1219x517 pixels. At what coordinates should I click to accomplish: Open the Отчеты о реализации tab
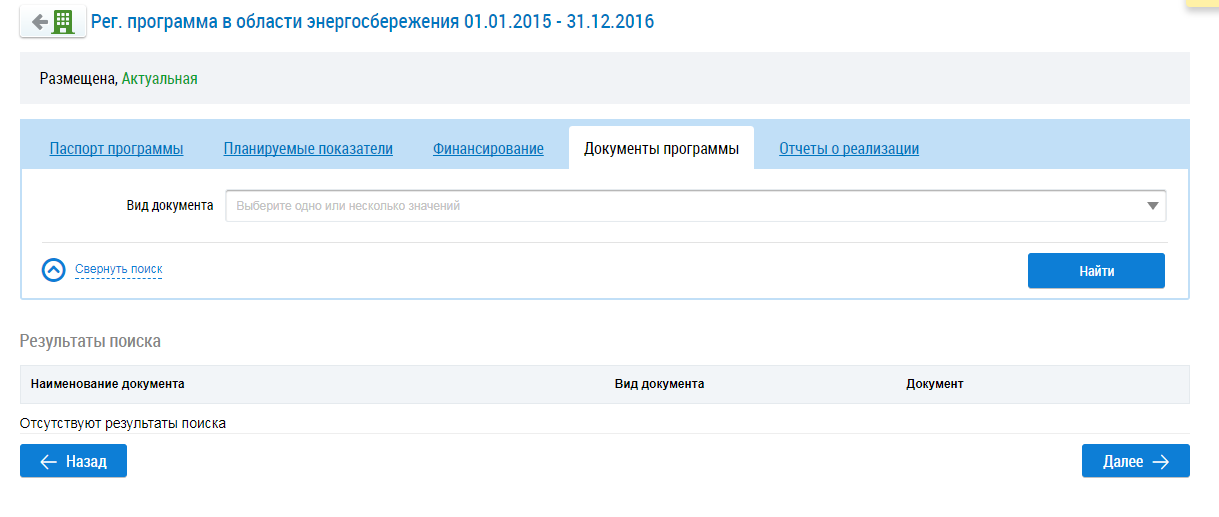(x=849, y=149)
